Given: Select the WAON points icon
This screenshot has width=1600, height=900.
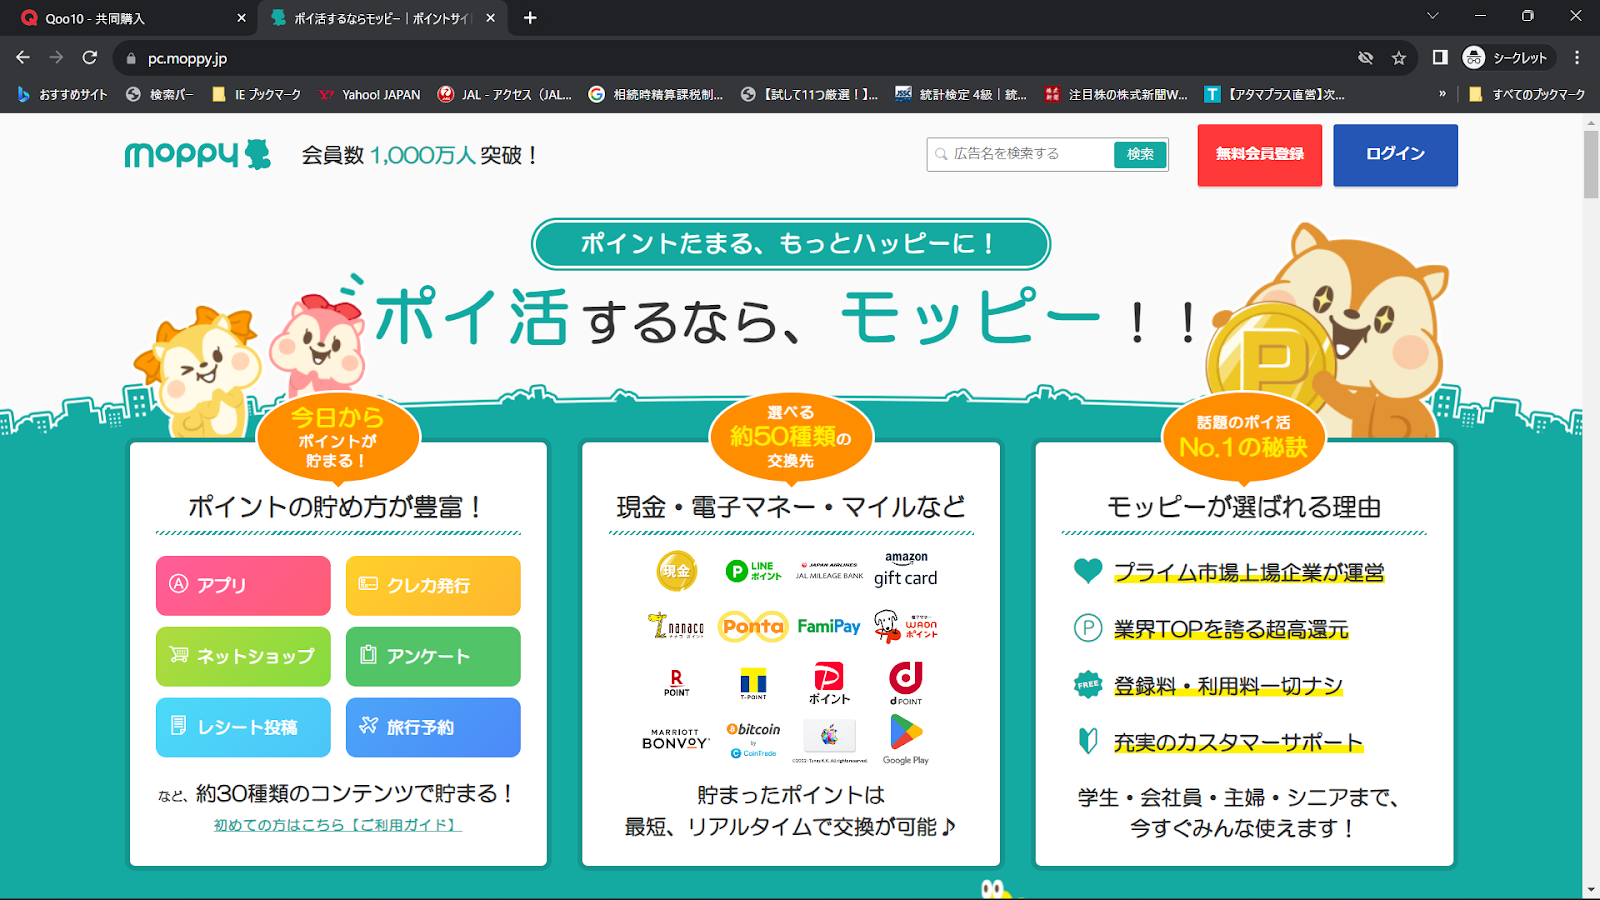Looking at the screenshot, I should pyautogui.click(x=906, y=626).
